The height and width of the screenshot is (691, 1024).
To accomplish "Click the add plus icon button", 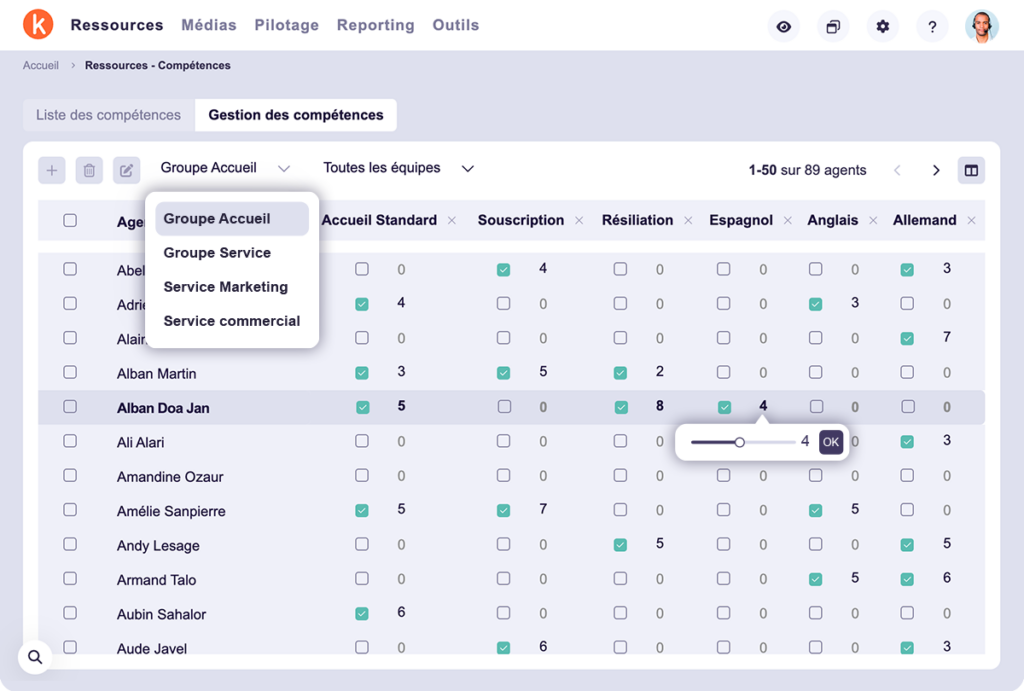I will (52, 170).
